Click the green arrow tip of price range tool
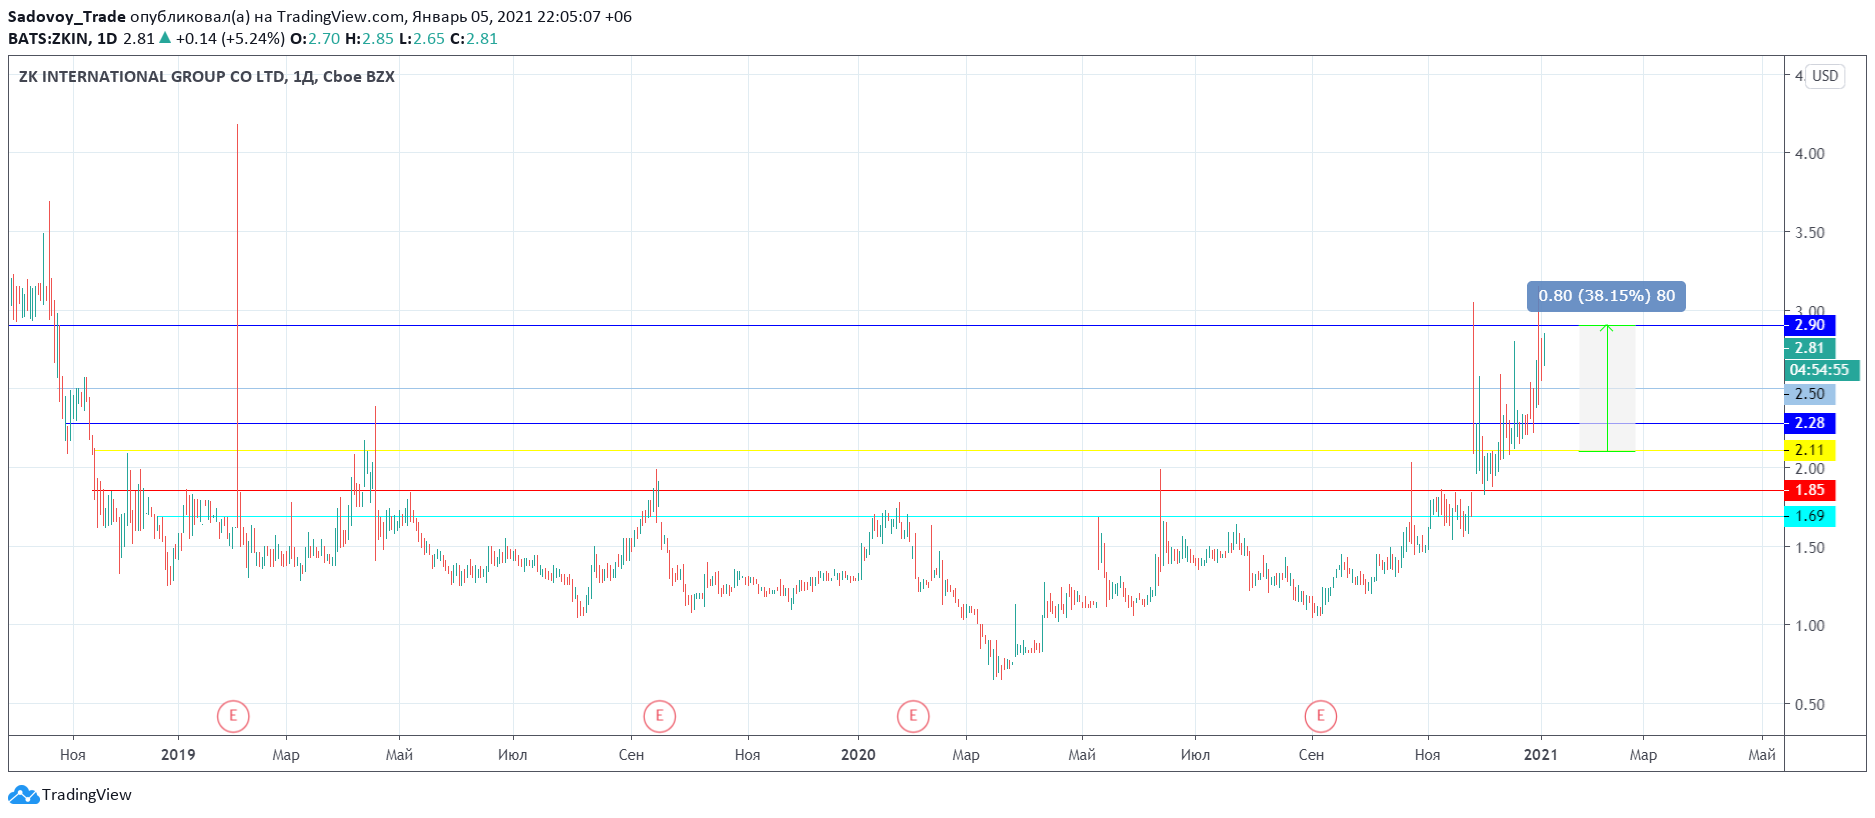Screen dimensions: 1875x818 click(1607, 327)
